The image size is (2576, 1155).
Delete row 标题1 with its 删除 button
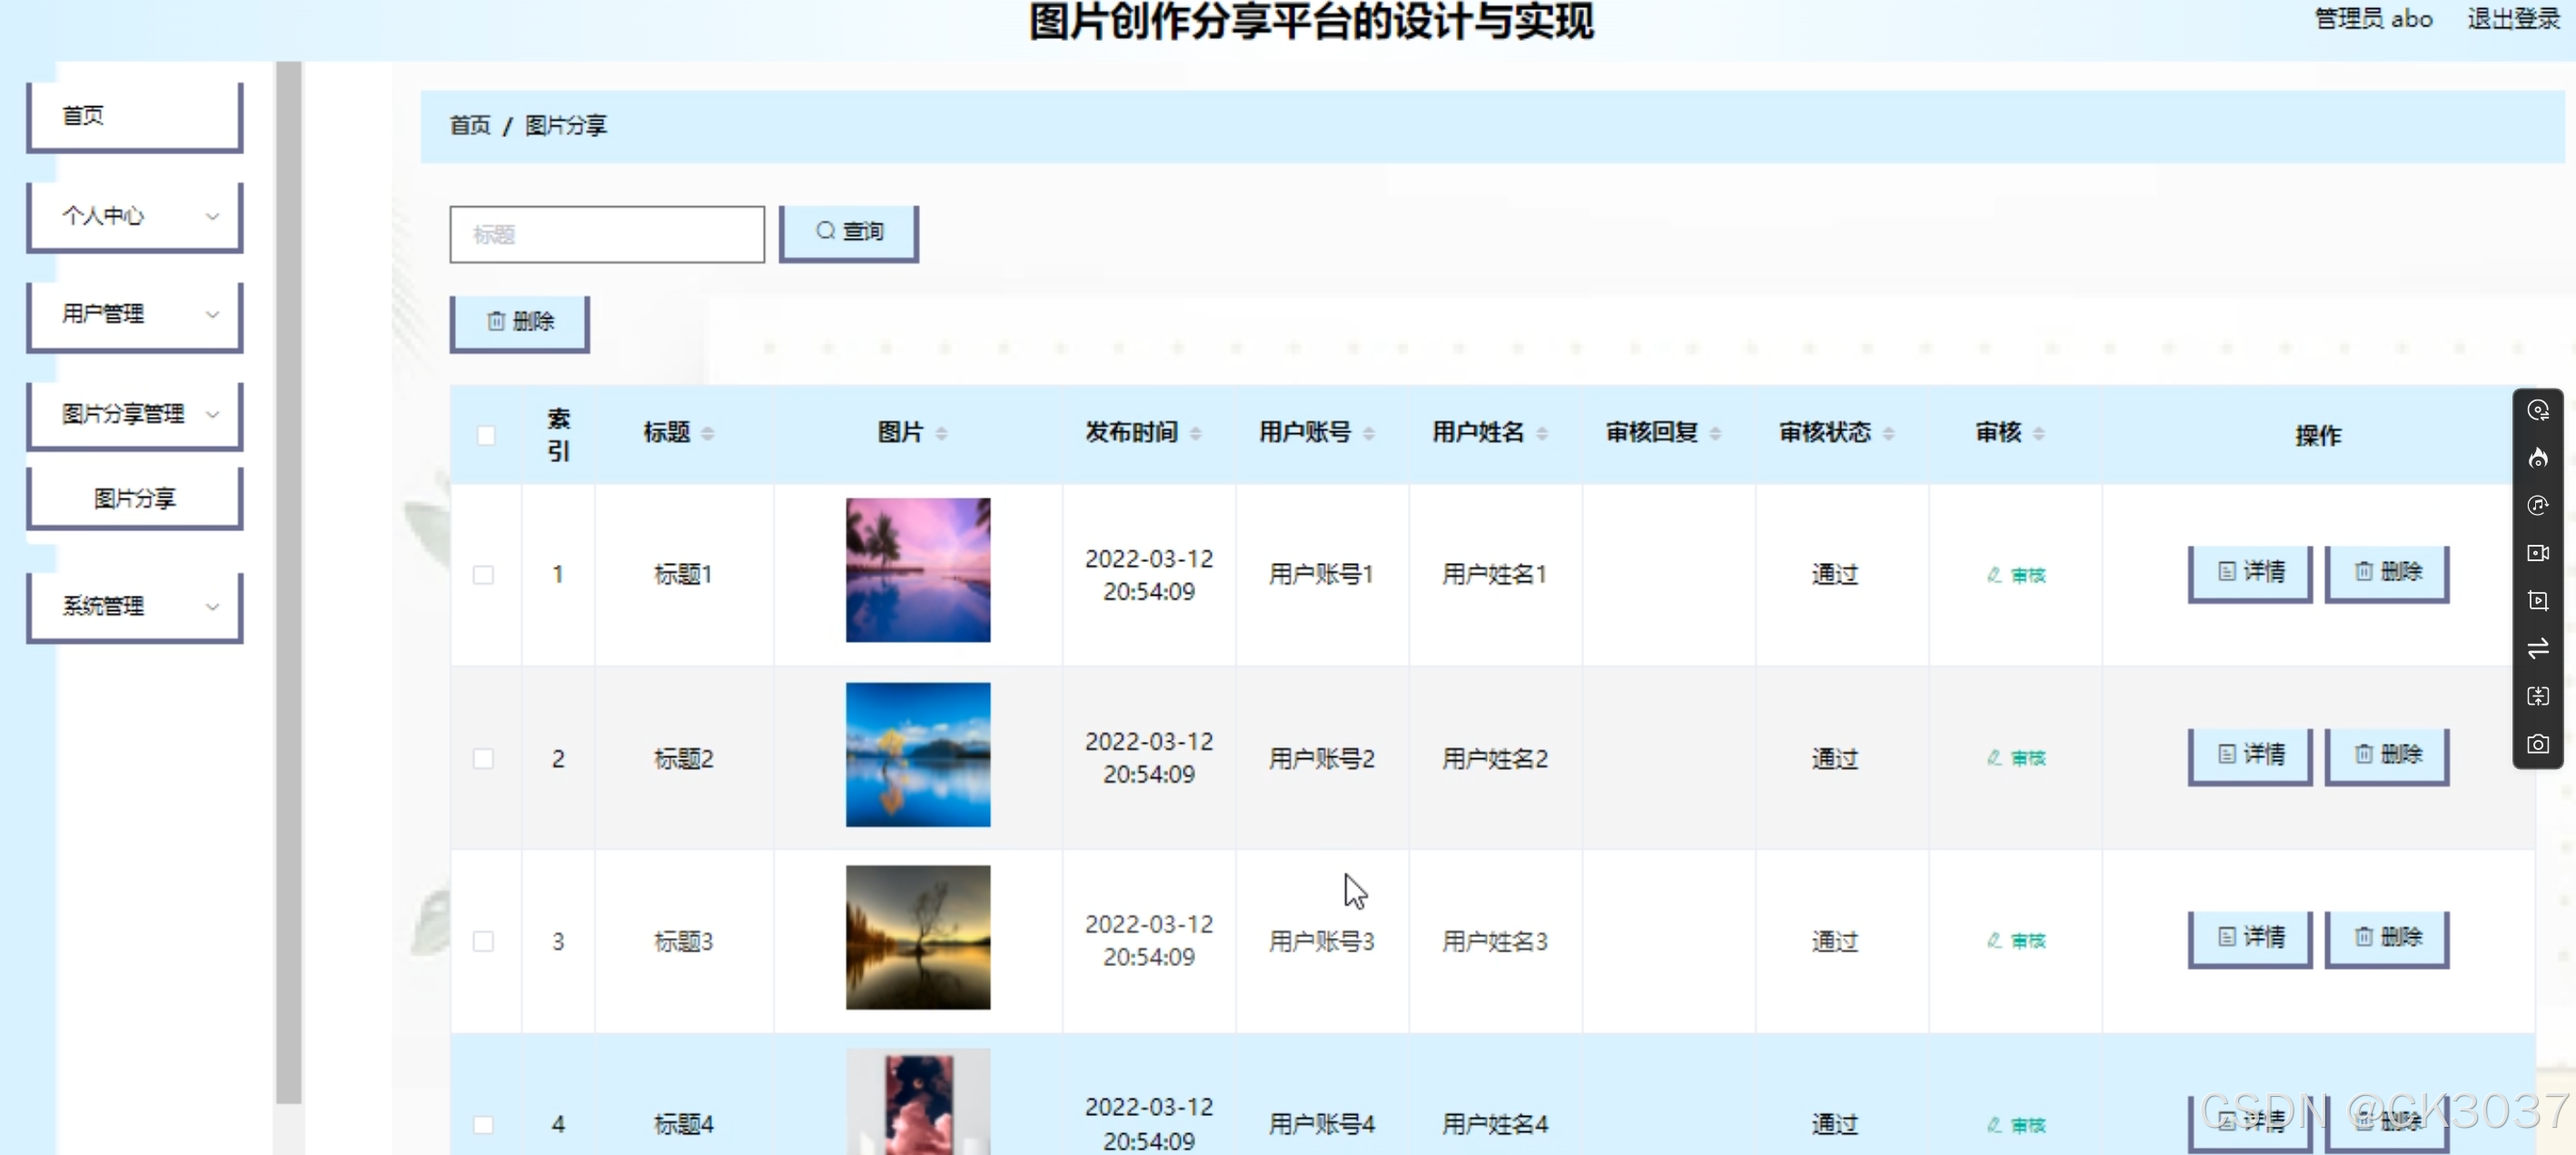pos(2386,573)
